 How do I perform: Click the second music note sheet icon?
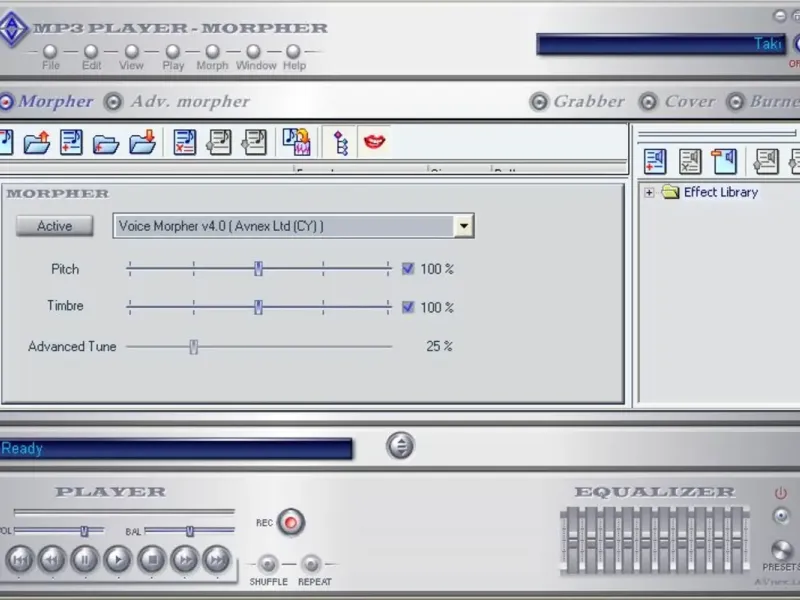pos(254,142)
